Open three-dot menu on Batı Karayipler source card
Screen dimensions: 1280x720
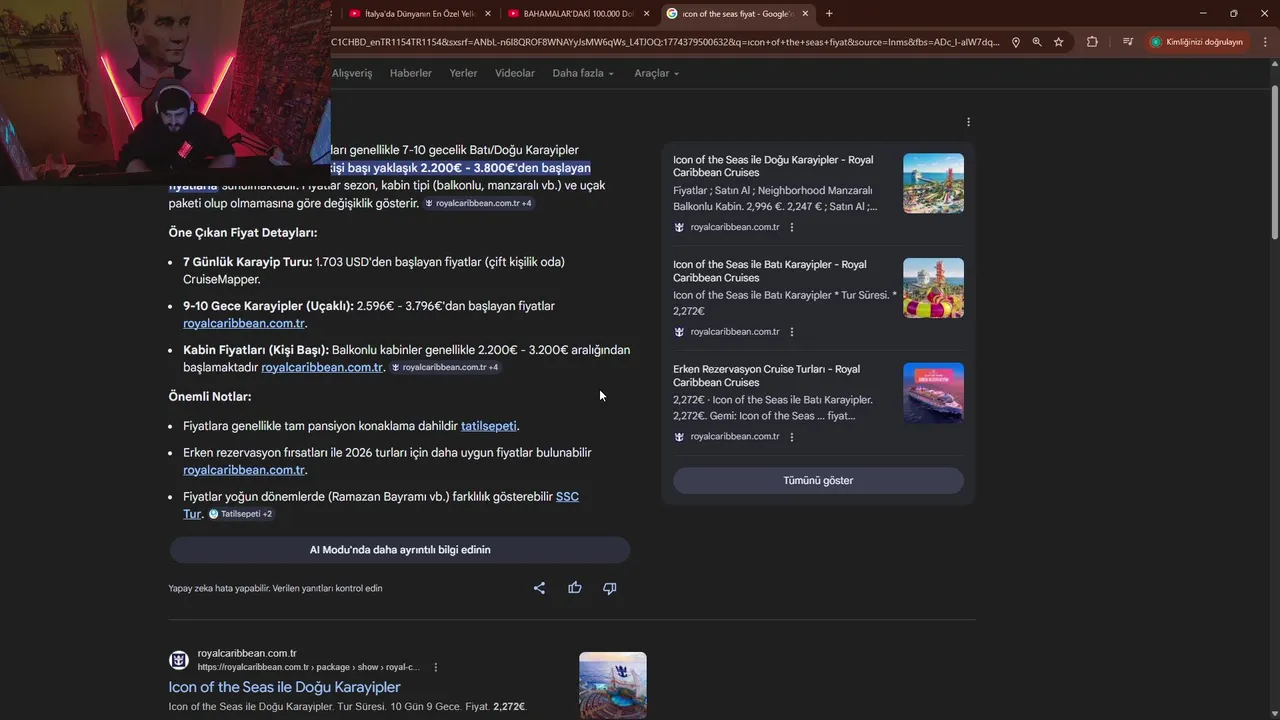tap(792, 332)
